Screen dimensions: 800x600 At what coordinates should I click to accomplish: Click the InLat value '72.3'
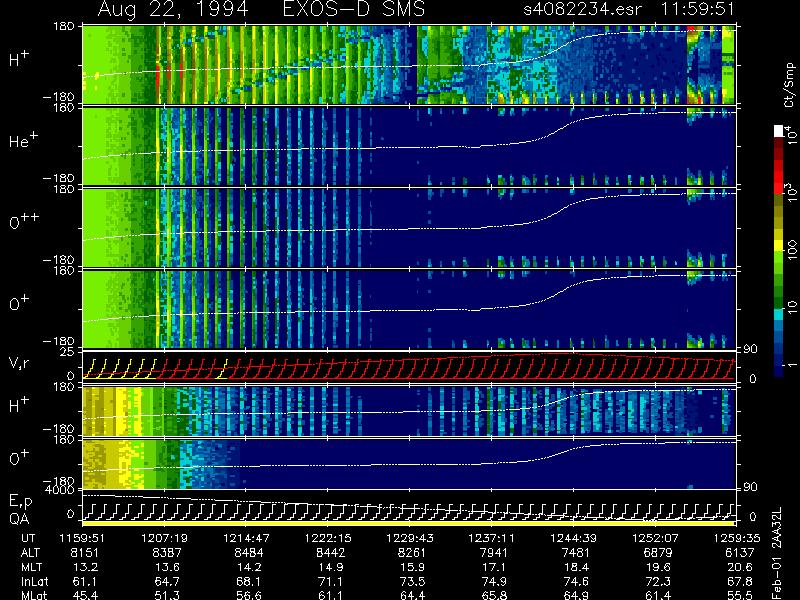coord(659,581)
